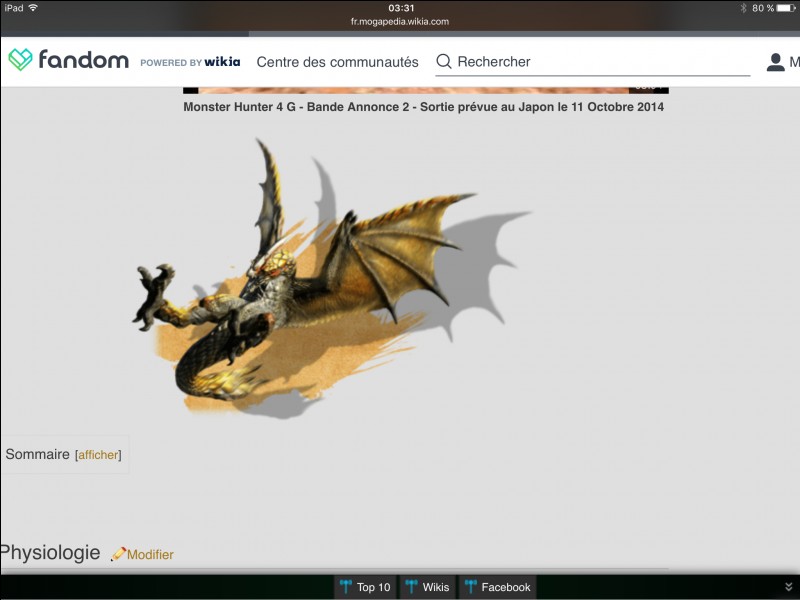Click the Sommaire label
Viewport: 800px width, 600px height.
pos(37,454)
